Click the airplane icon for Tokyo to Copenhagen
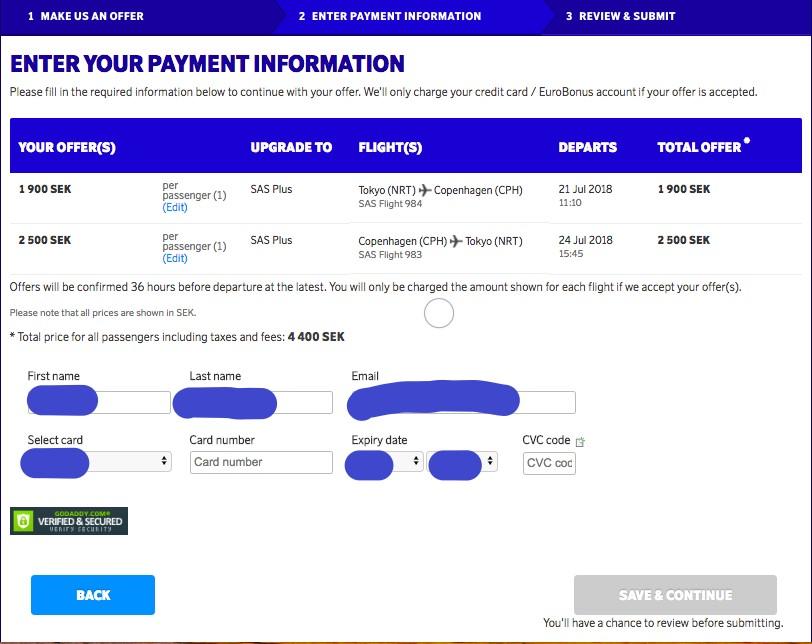The image size is (812, 644). 425,190
